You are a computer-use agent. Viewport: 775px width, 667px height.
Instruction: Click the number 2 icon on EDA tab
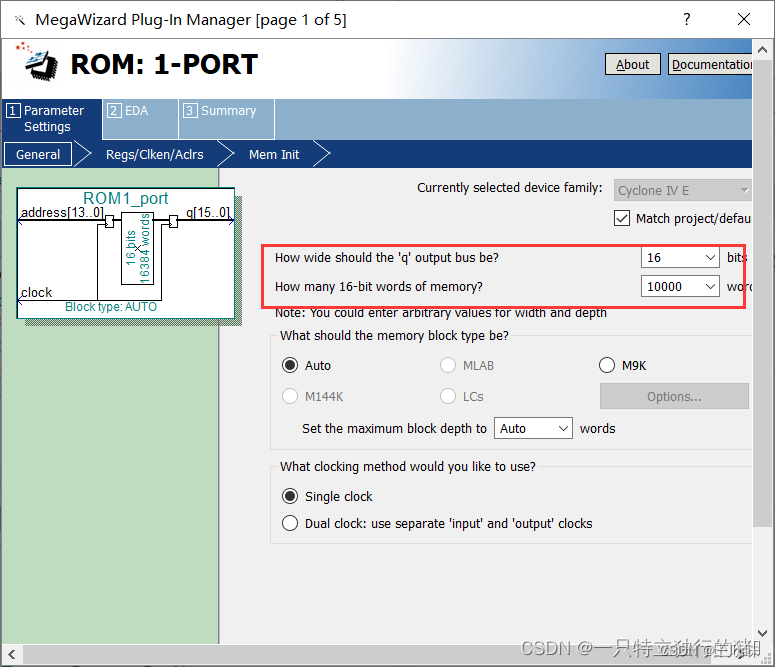[114, 110]
